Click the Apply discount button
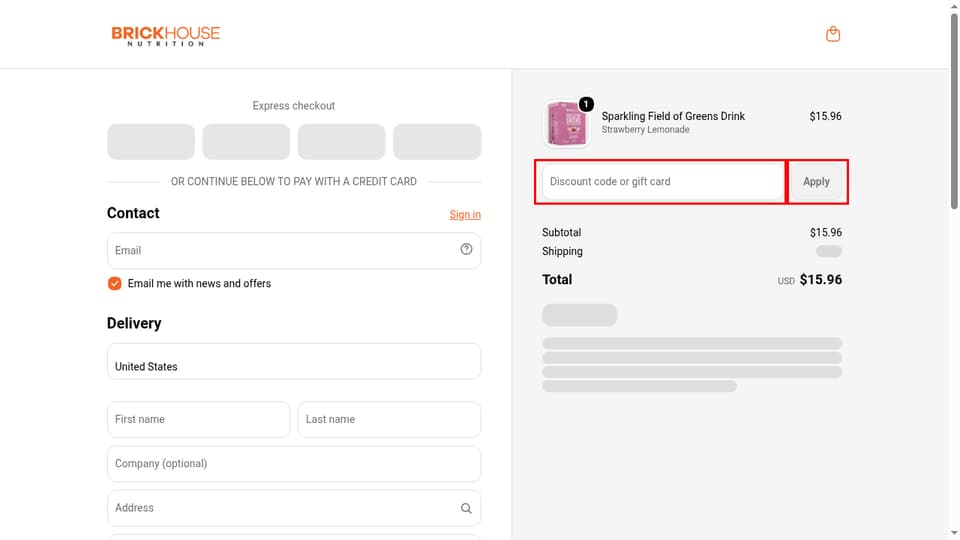The width and height of the screenshot is (960, 540). tap(816, 182)
